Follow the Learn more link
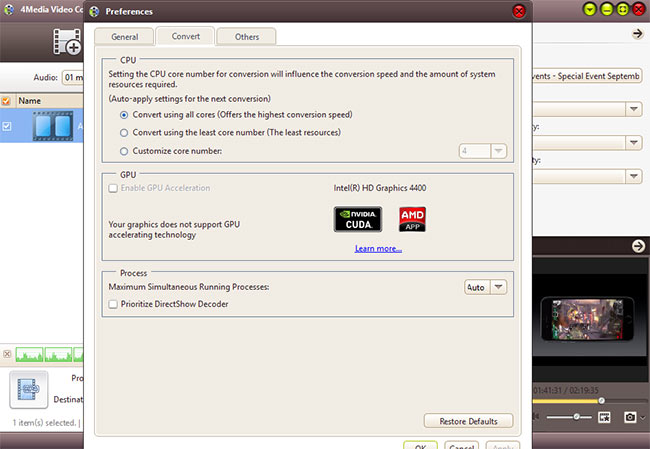Screen dimensions: 650x449 (x=378, y=248)
